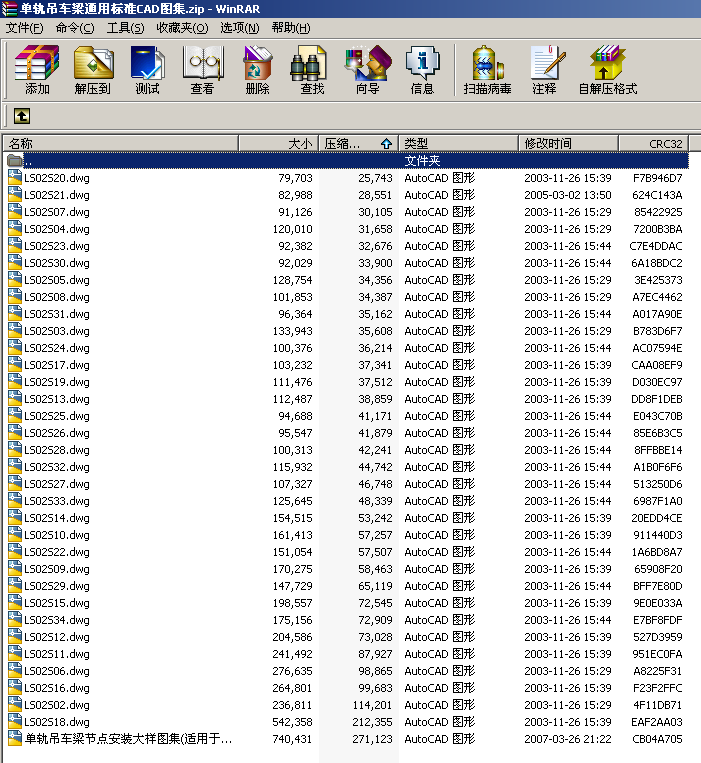
Task: Click the Info (信息) toolbar icon
Action: pyautogui.click(x=422, y=70)
